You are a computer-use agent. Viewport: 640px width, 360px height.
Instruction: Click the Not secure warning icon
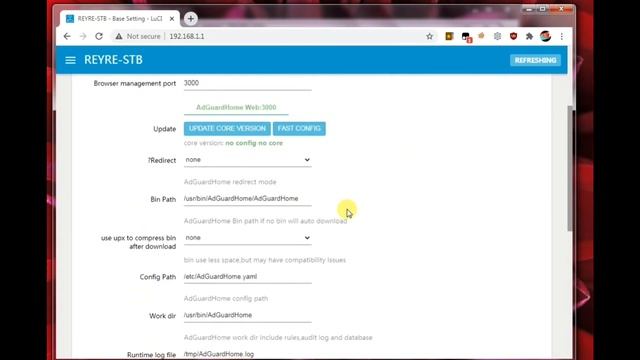[119, 36]
